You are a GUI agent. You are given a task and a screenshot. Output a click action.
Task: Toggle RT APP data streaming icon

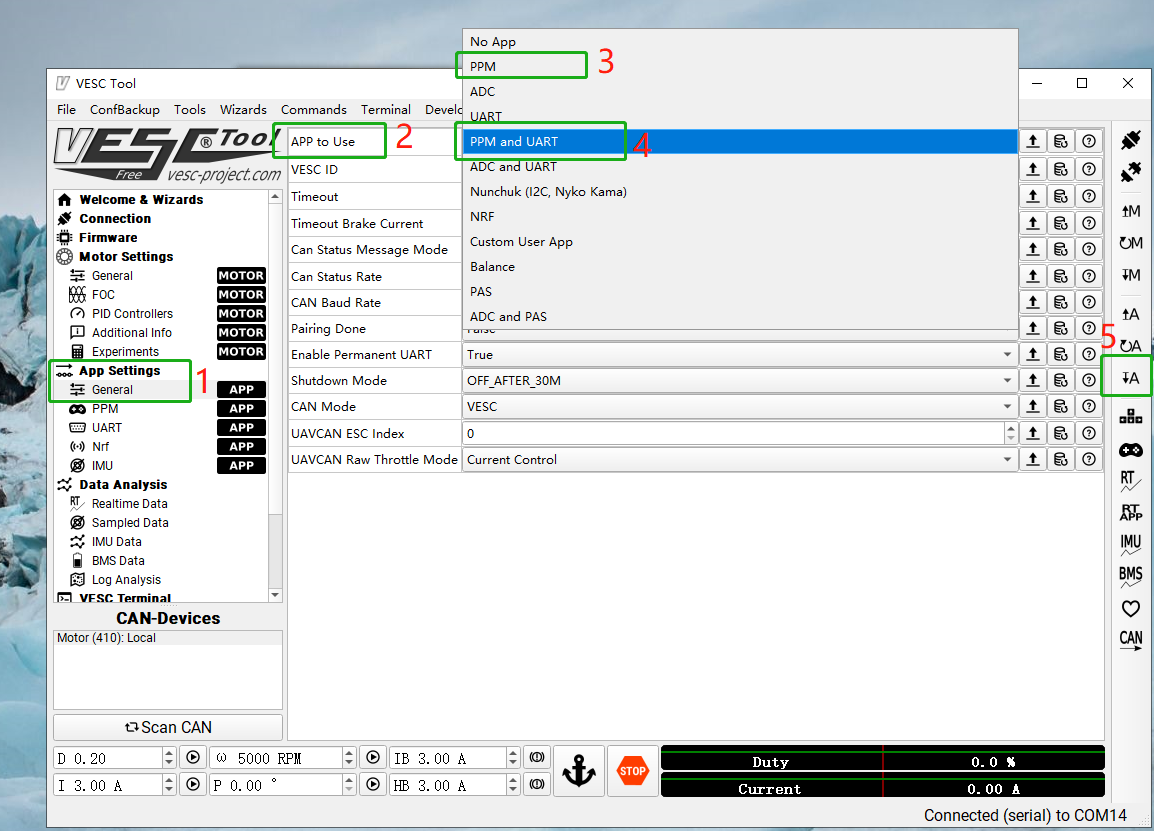[x=1130, y=512]
